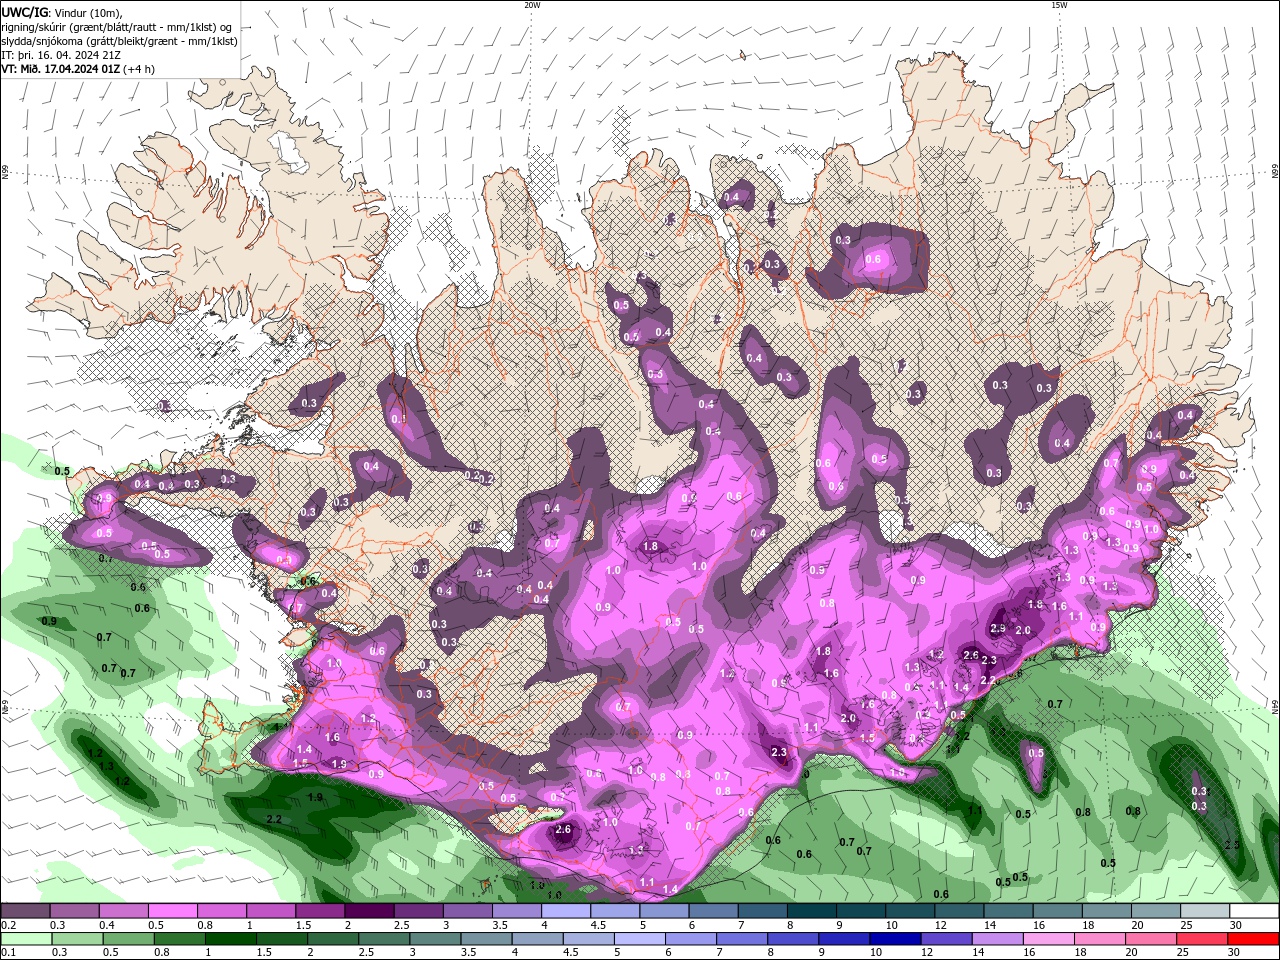The height and width of the screenshot is (960, 1280).
Task: Pick the violet bottom-row swatch starting at 12
Action: pyautogui.click(x=945, y=939)
